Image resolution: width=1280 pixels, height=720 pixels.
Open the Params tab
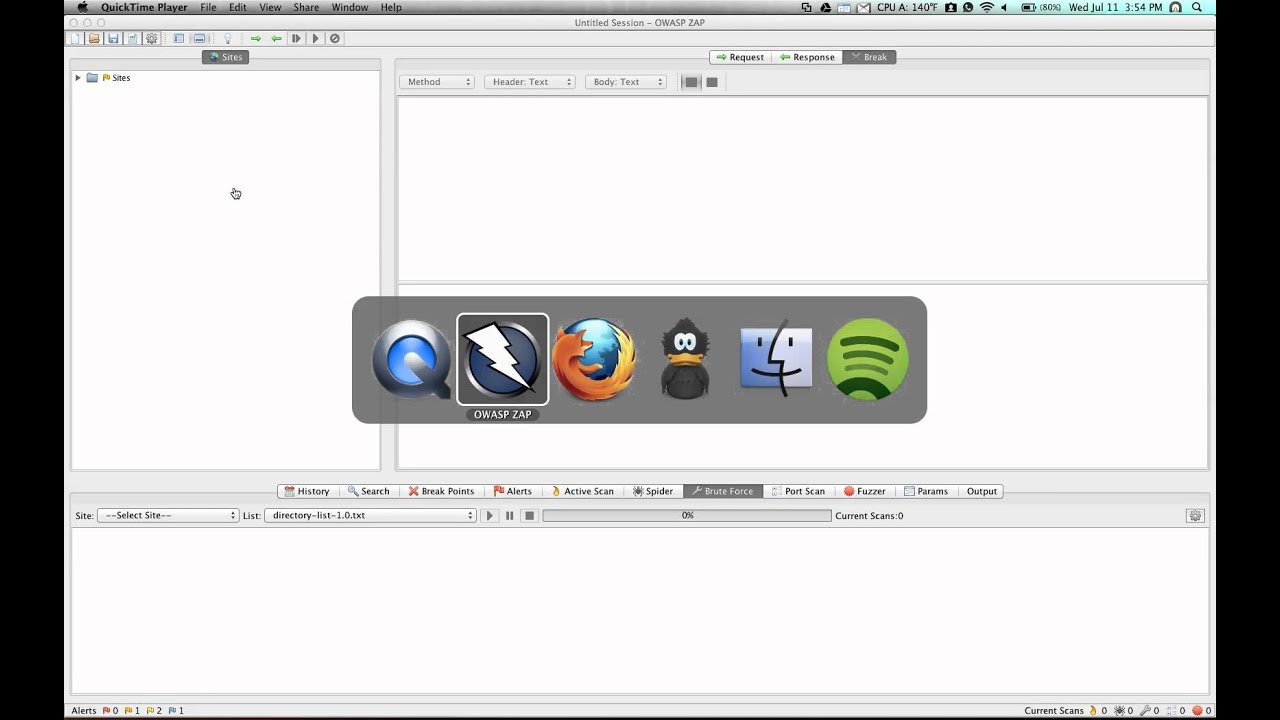(926, 491)
